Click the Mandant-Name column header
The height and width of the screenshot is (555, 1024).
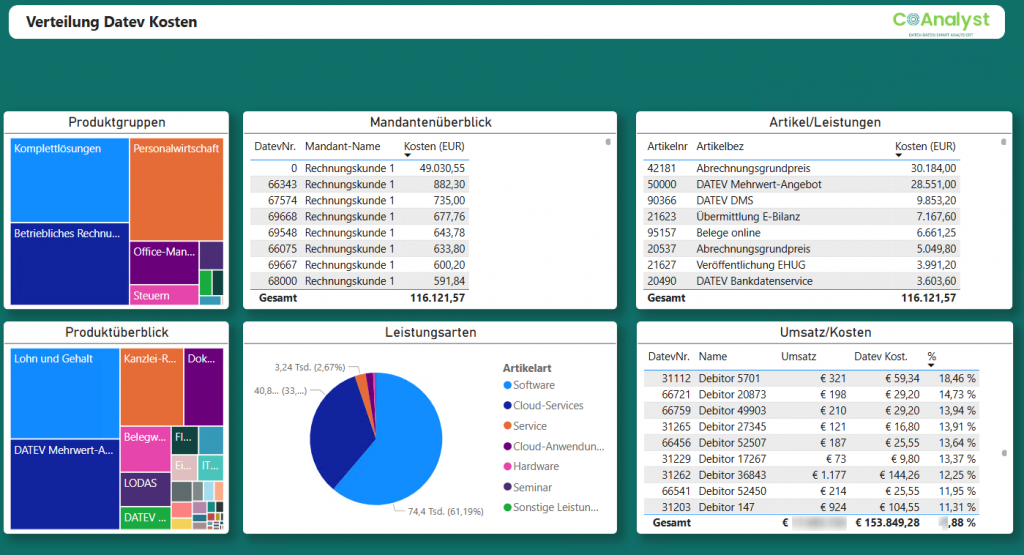pos(342,146)
